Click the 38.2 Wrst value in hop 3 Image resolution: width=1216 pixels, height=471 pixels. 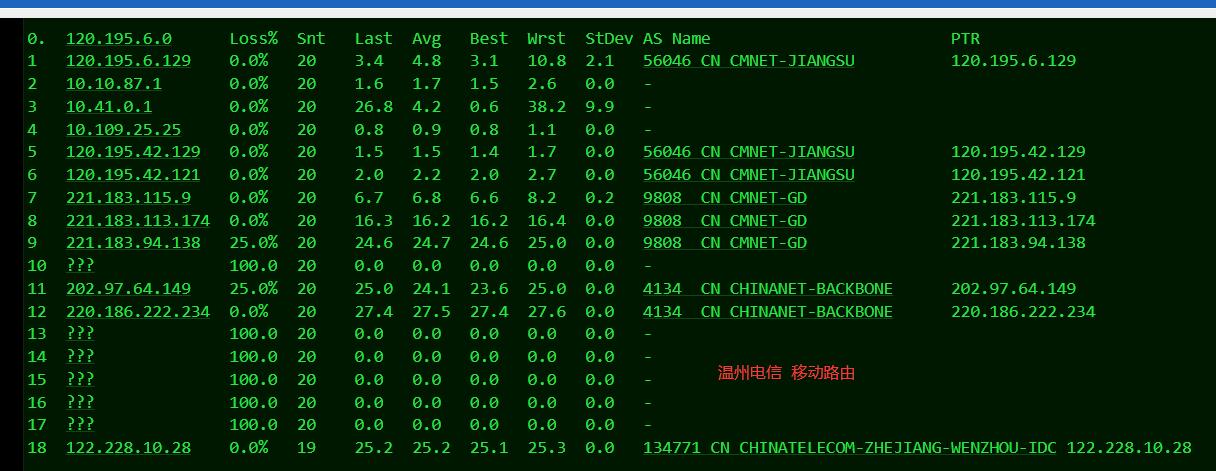[546, 106]
